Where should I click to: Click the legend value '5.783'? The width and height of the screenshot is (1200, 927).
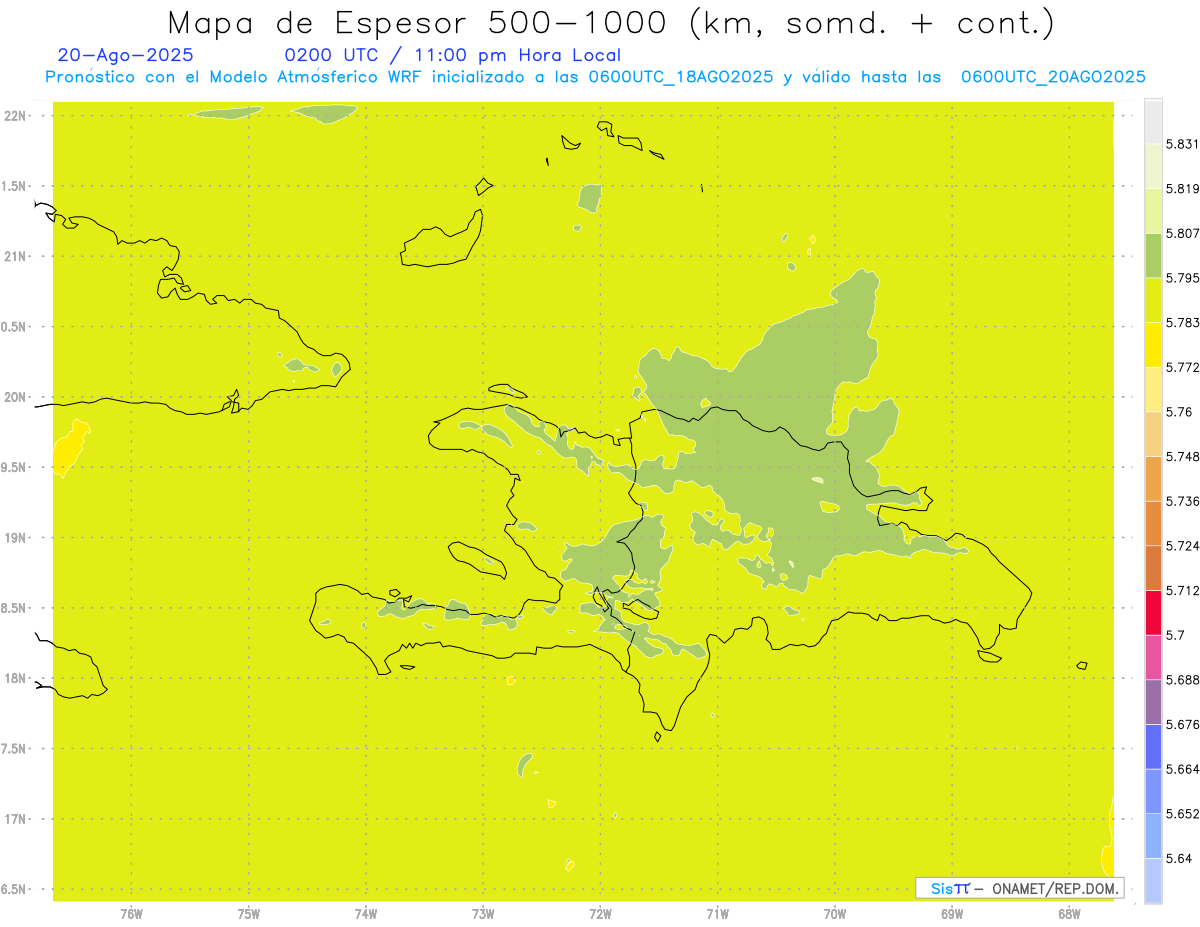[x=1182, y=323]
